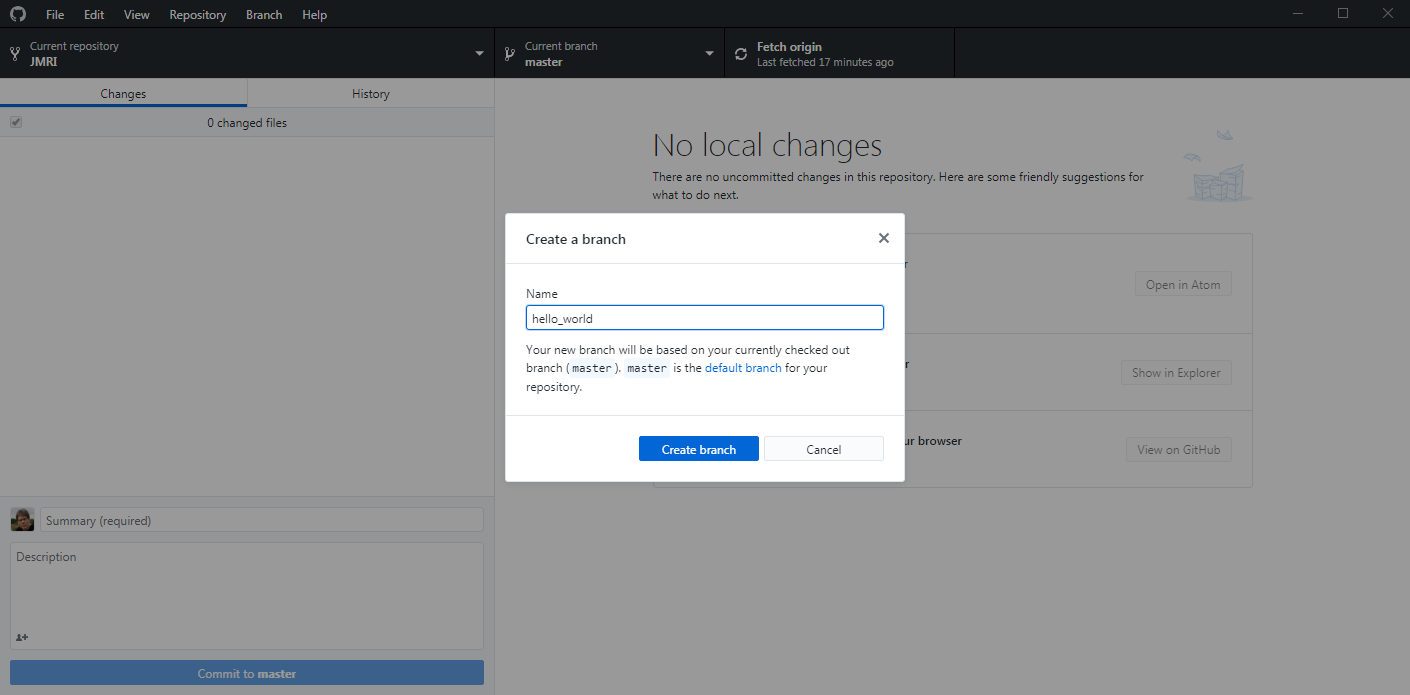Click the add co-authors icon
Image resolution: width=1410 pixels, height=695 pixels.
click(22, 637)
